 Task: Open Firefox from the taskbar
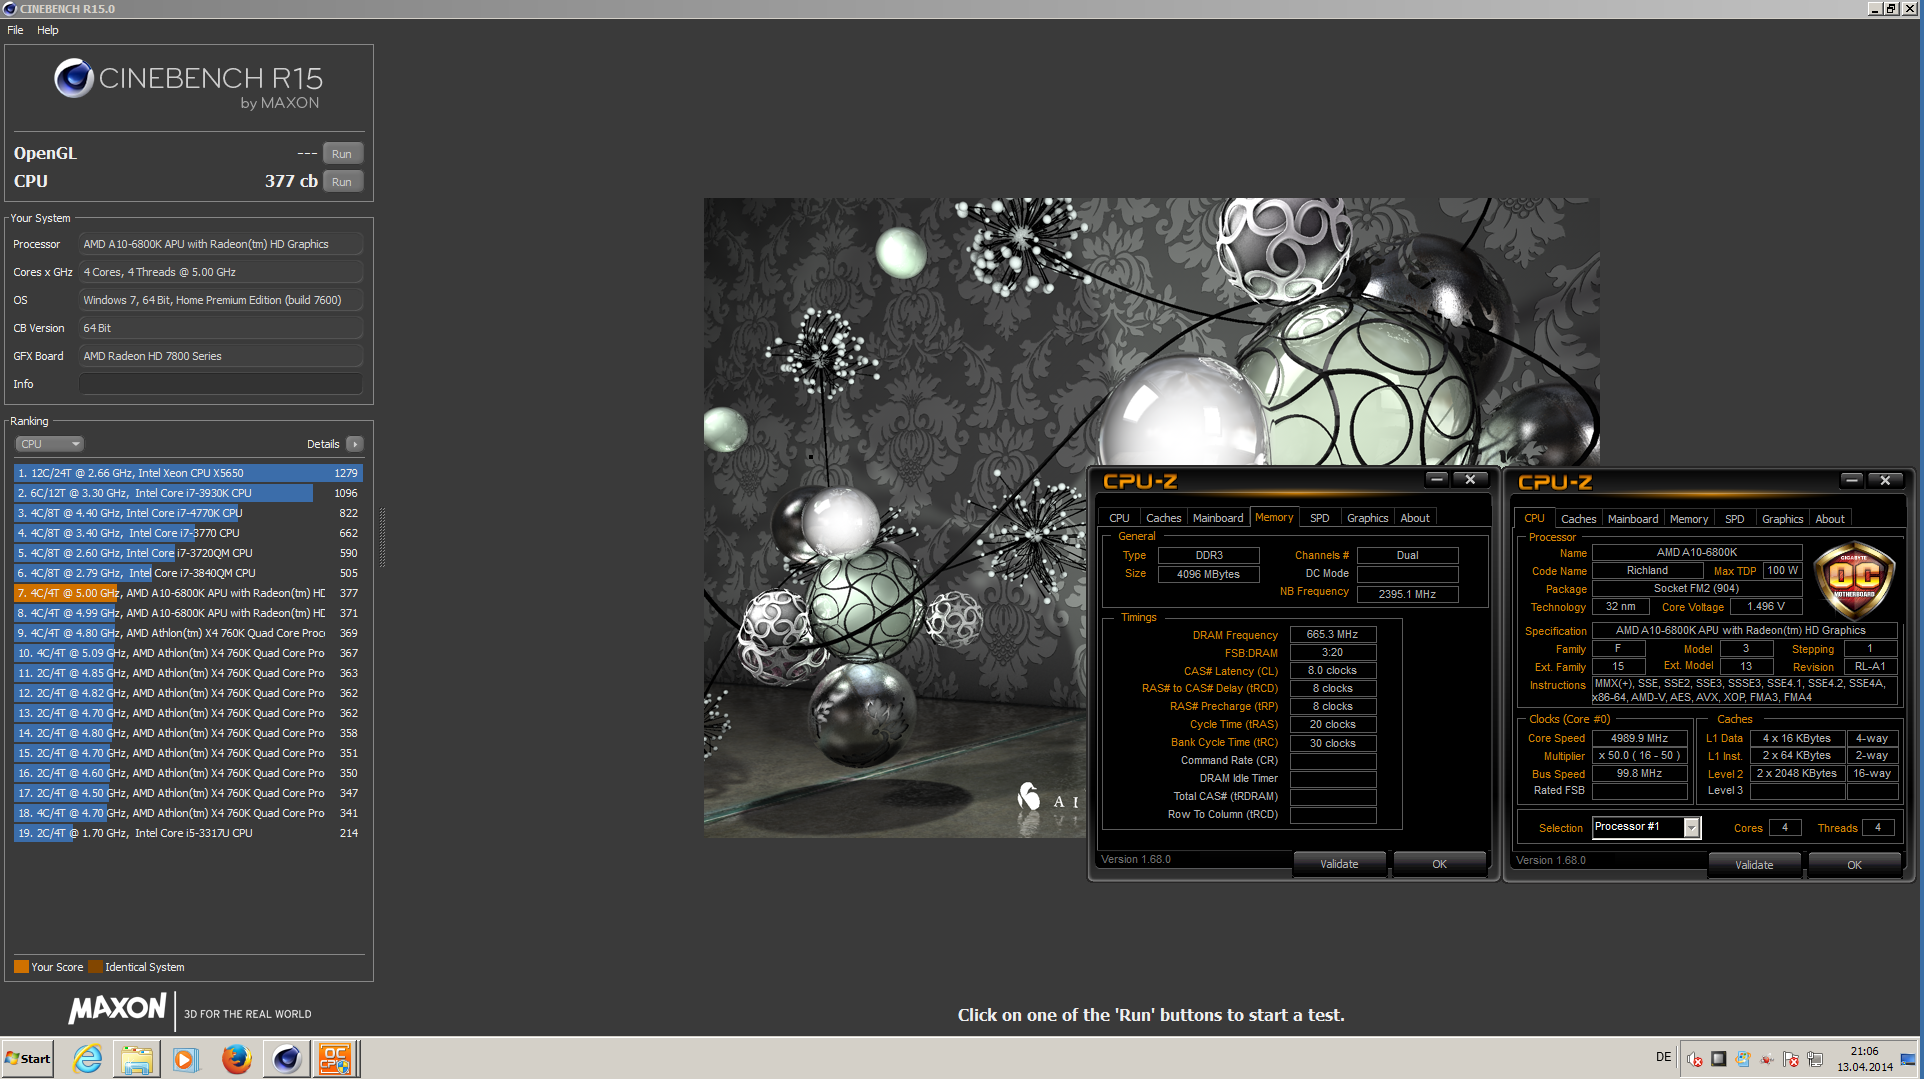[x=236, y=1058]
